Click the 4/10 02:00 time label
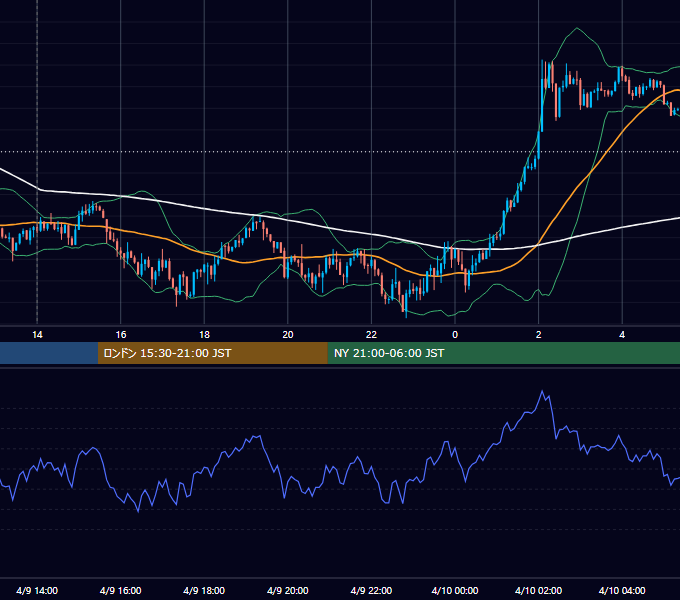Image resolution: width=680 pixels, height=600 pixels. coord(539,590)
